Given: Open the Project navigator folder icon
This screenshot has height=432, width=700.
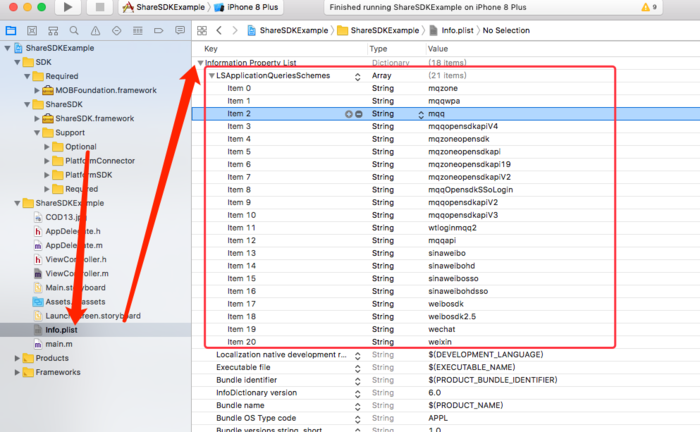Looking at the screenshot, I should [11, 30].
